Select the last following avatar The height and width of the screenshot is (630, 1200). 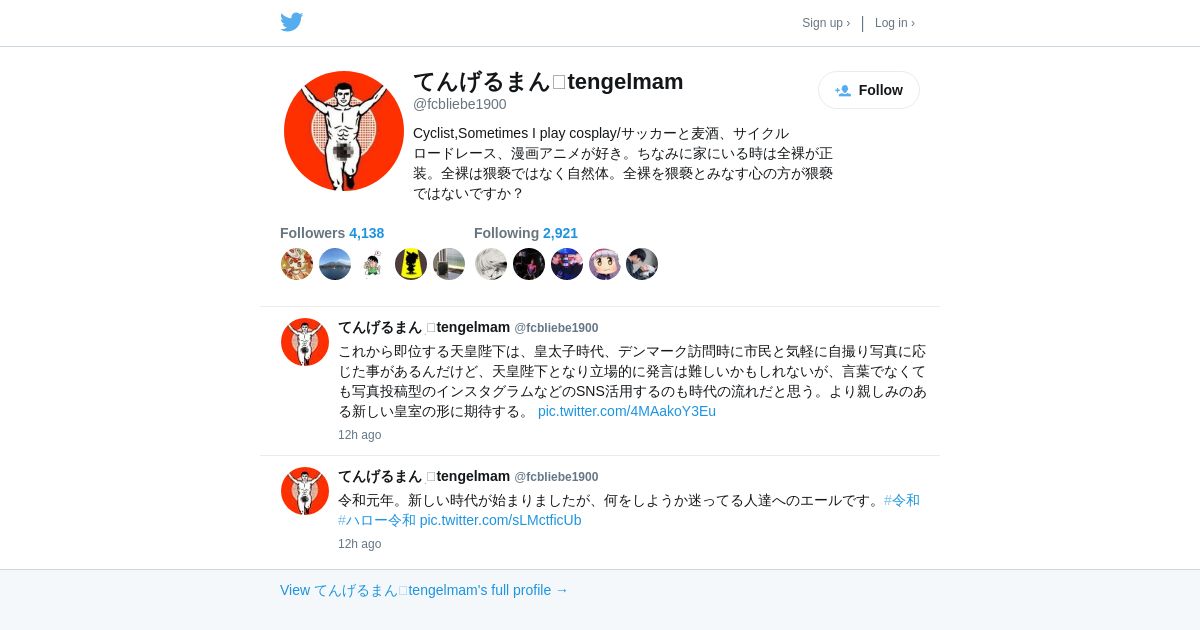[x=642, y=264]
